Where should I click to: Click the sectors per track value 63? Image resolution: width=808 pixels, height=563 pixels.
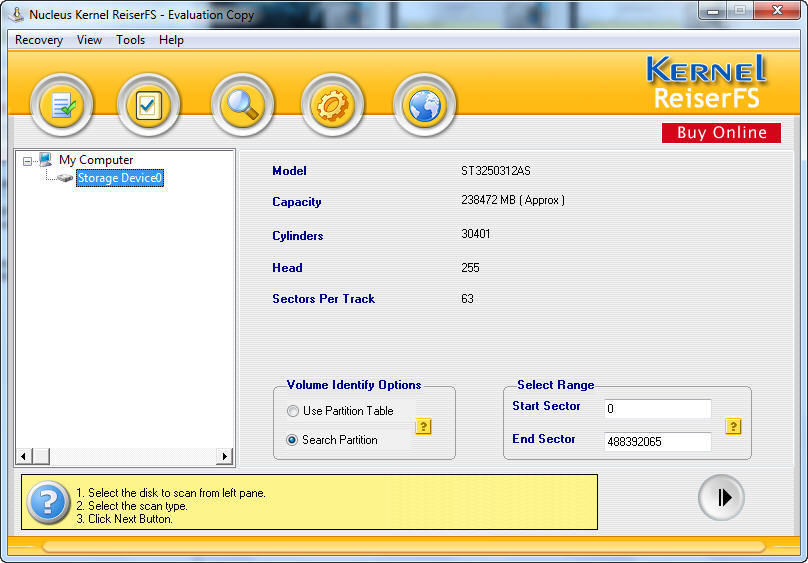tap(467, 299)
